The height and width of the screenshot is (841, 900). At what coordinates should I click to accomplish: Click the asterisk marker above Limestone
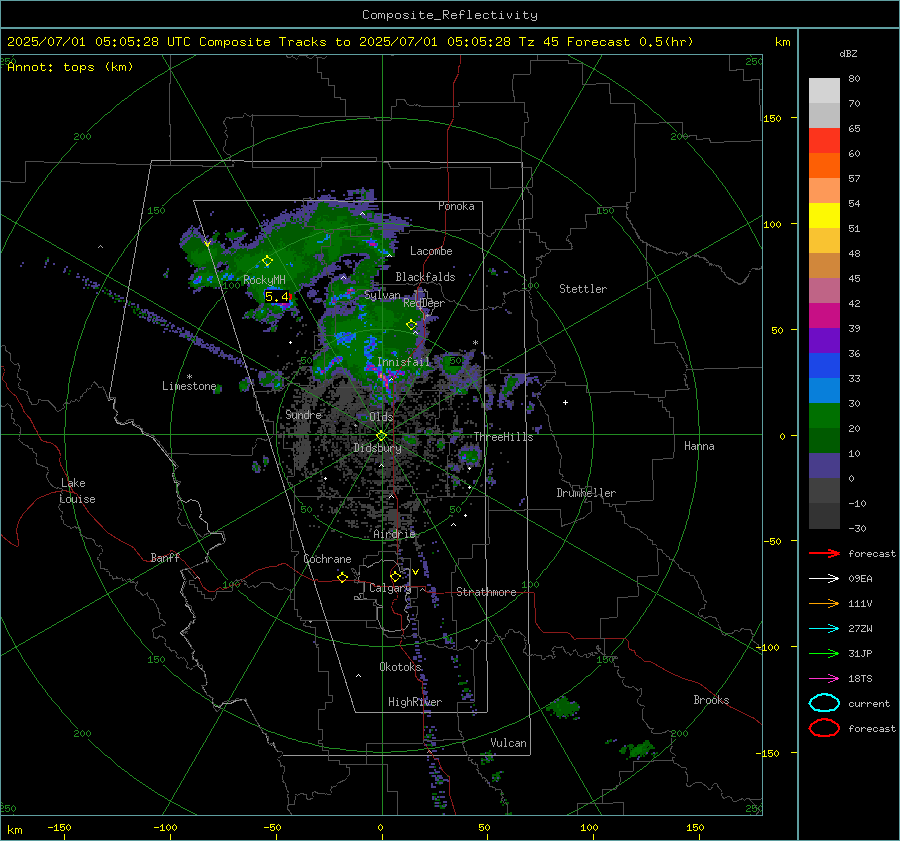tap(189, 377)
